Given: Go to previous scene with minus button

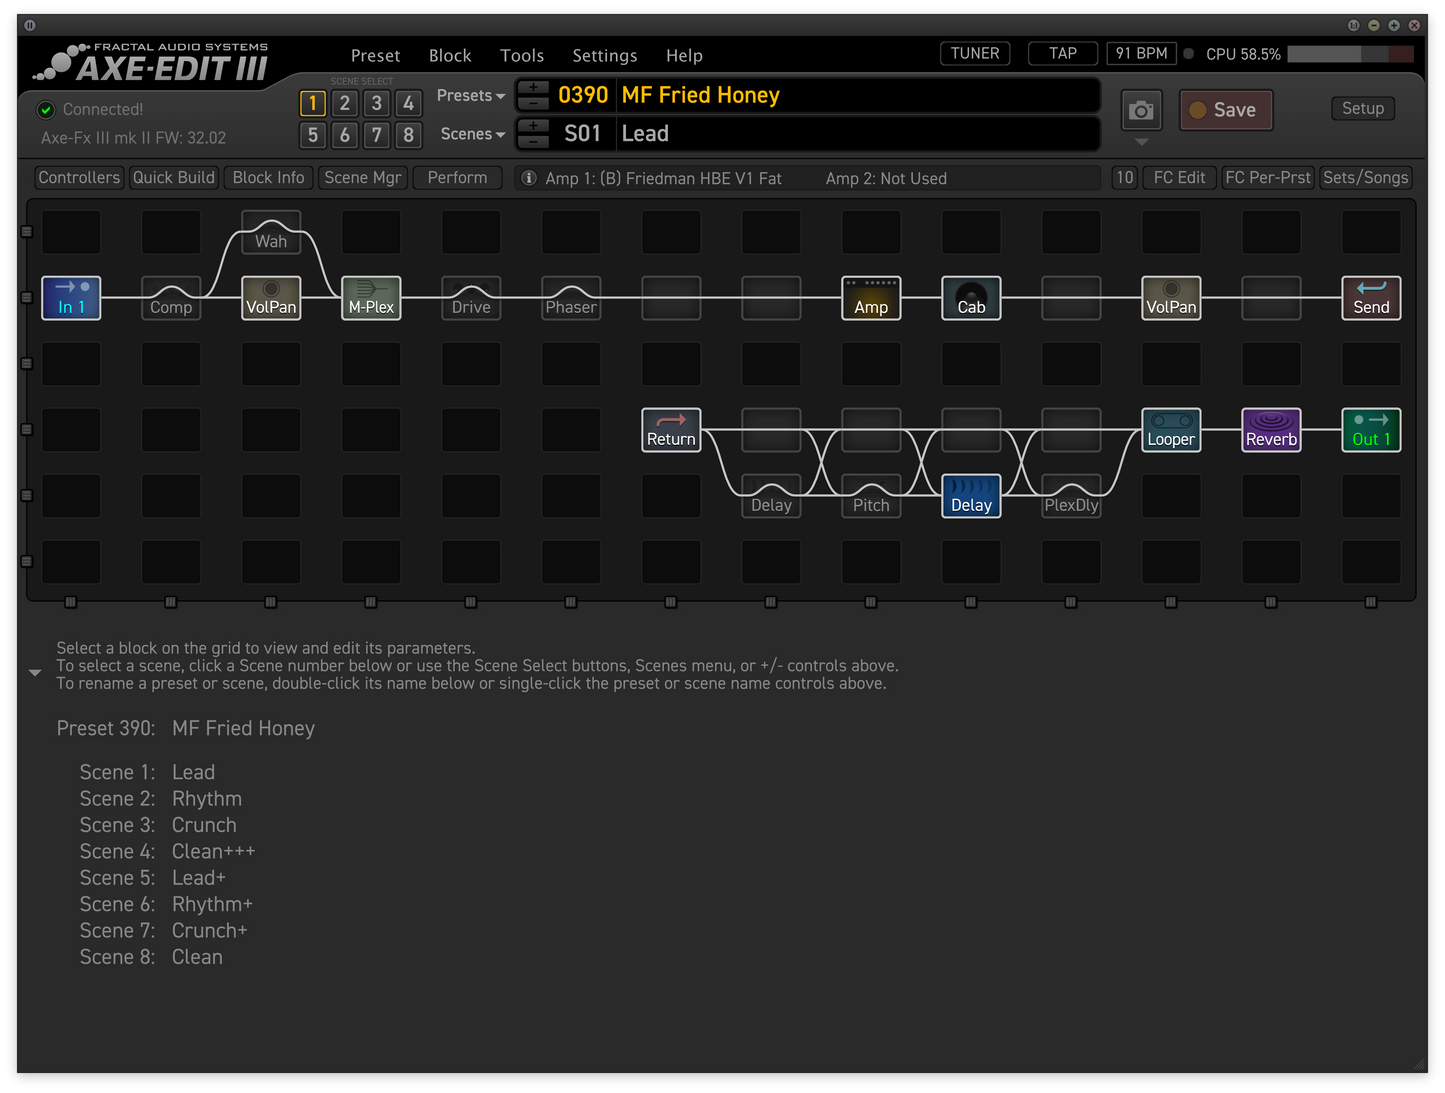Looking at the screenshot, I should (x=534, y=140).
